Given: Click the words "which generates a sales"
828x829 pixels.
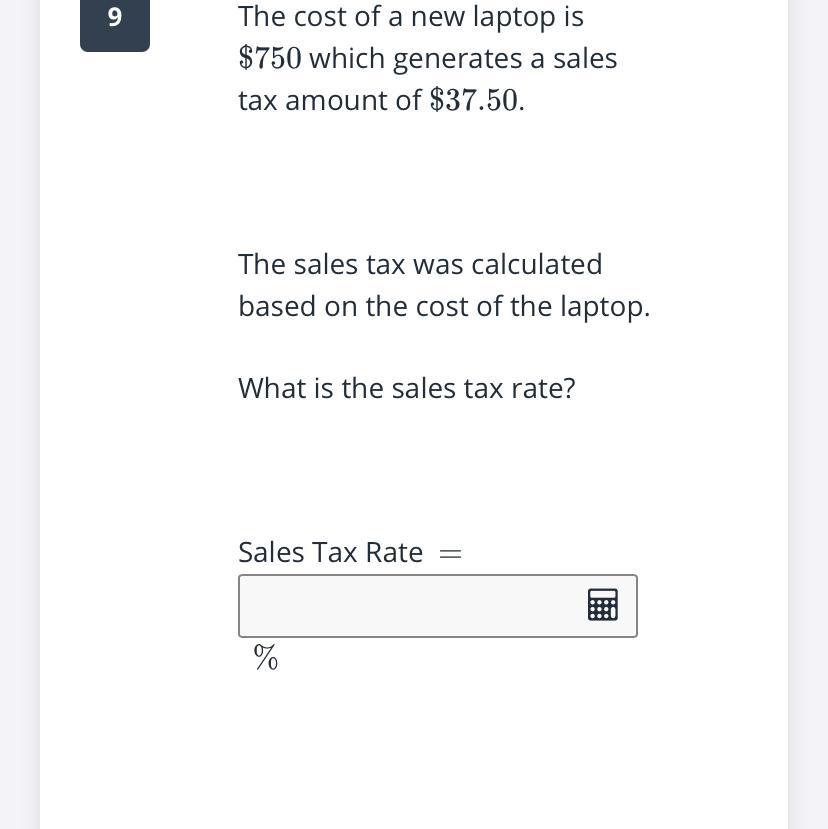Looking at the screenshot, I should pyautogui.click(x=463, y=59).
